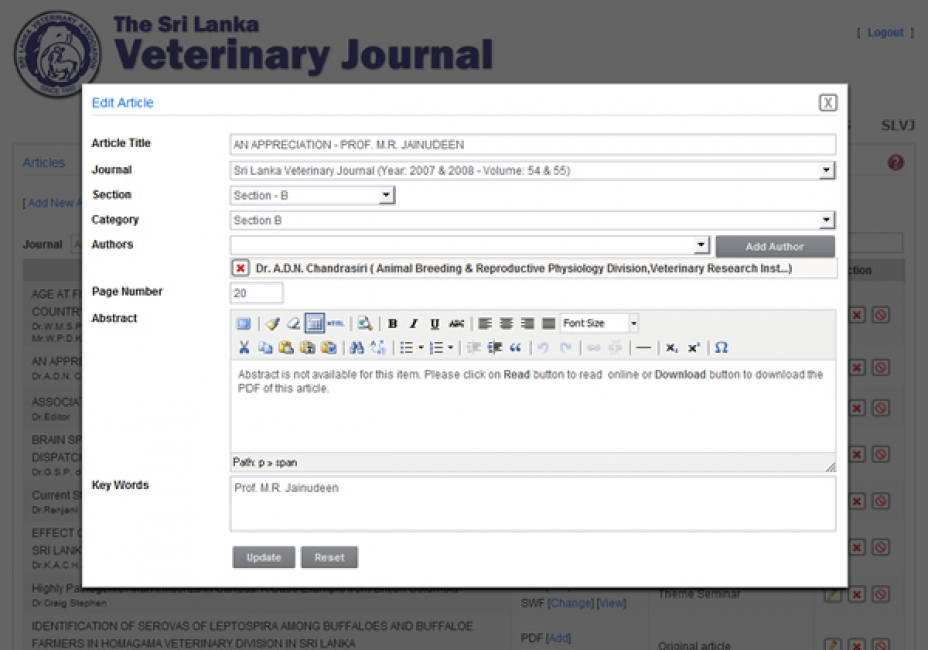This screenshot has width=928, height=650.
Task: Click inside the Abstract text body
Action: (532, 406)
